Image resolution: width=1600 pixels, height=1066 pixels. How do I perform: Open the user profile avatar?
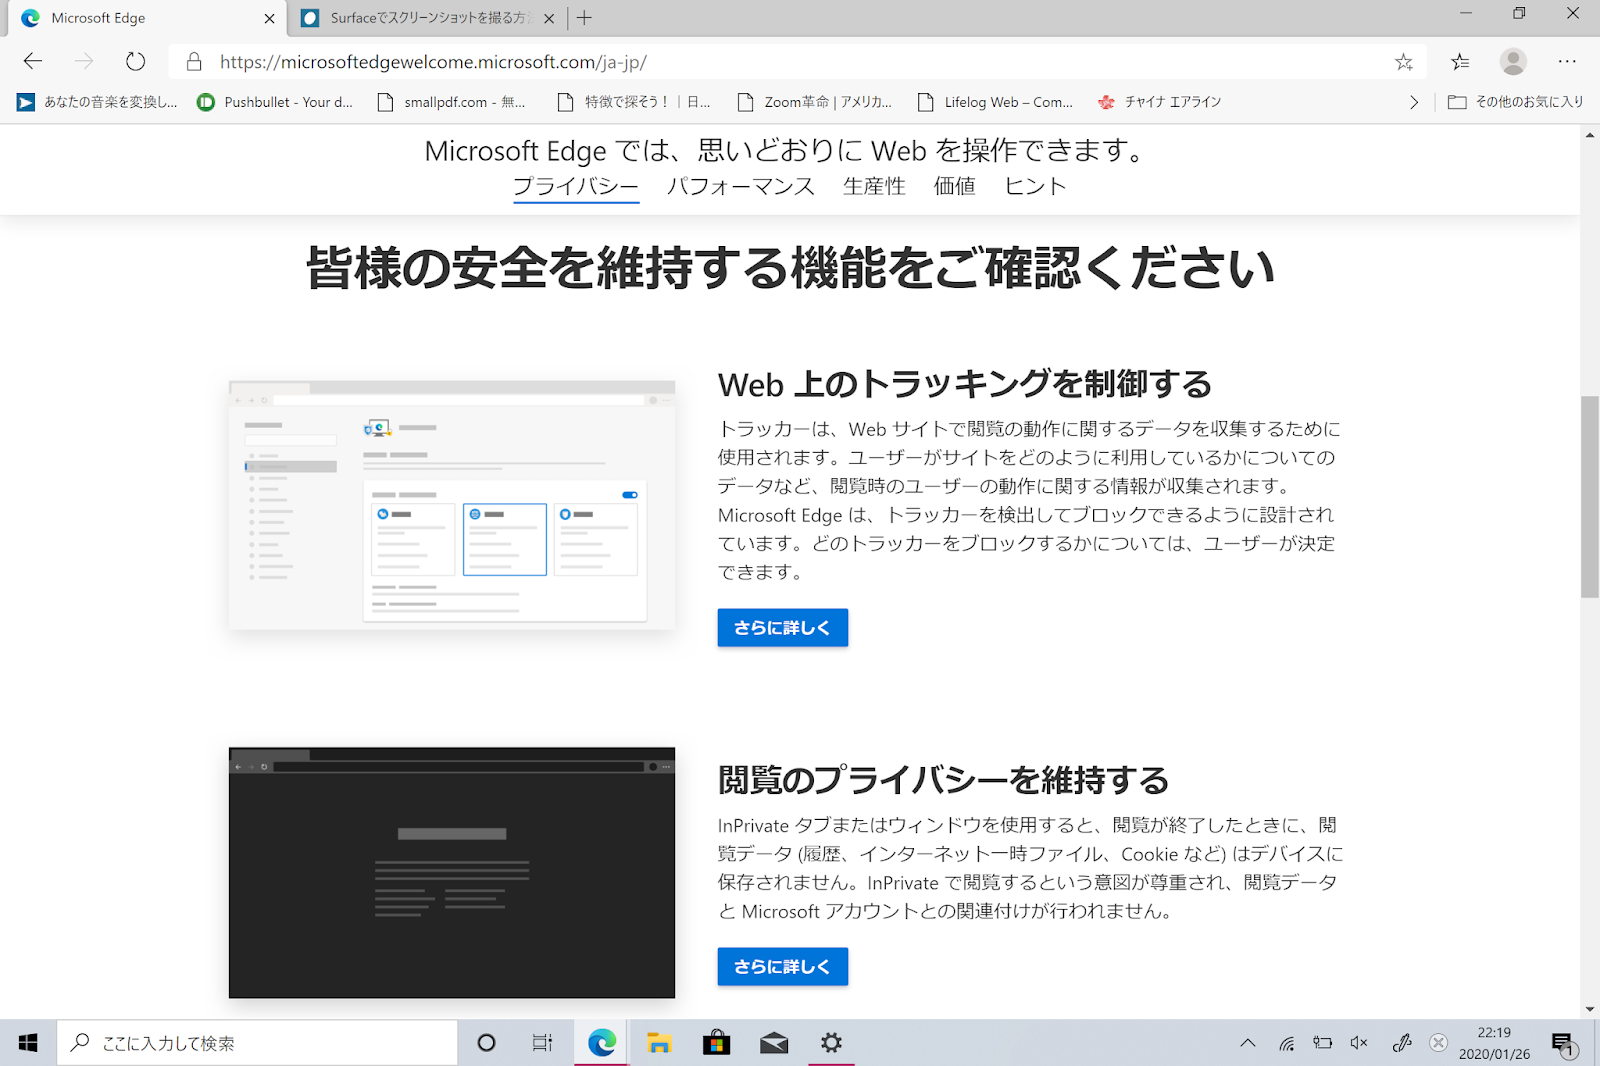(1513, 62)
